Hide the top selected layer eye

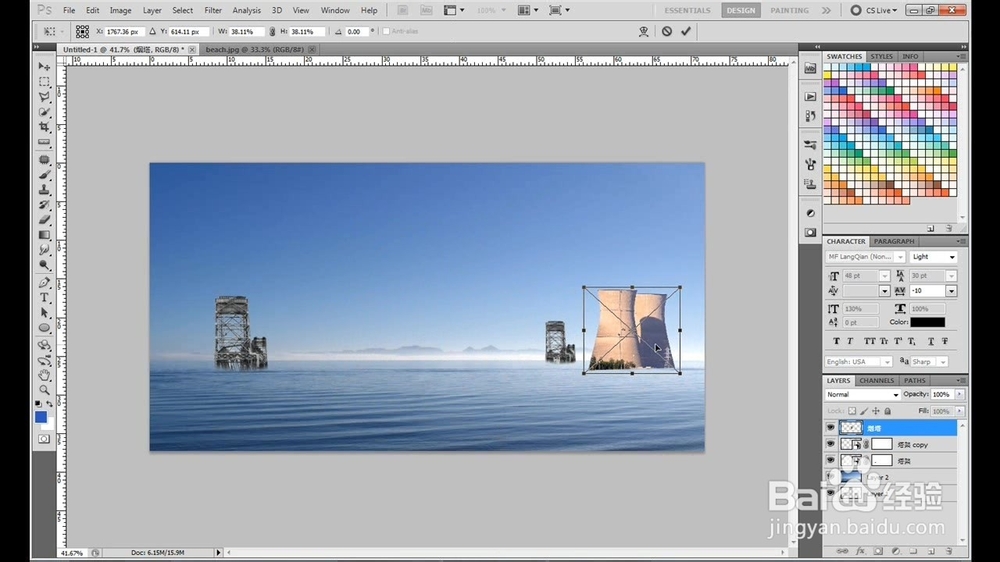pyautogui.click(x=830, y=428)
